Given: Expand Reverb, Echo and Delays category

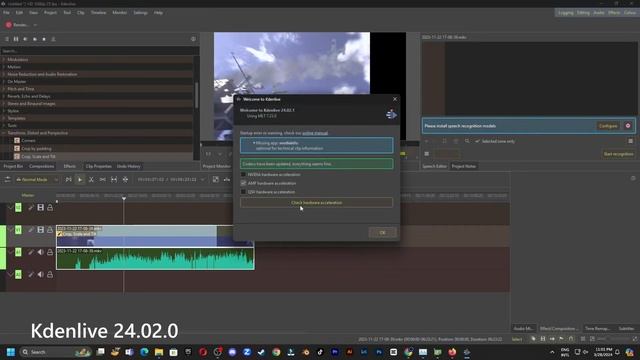Looking at the screenshot, I should [4, 96].
